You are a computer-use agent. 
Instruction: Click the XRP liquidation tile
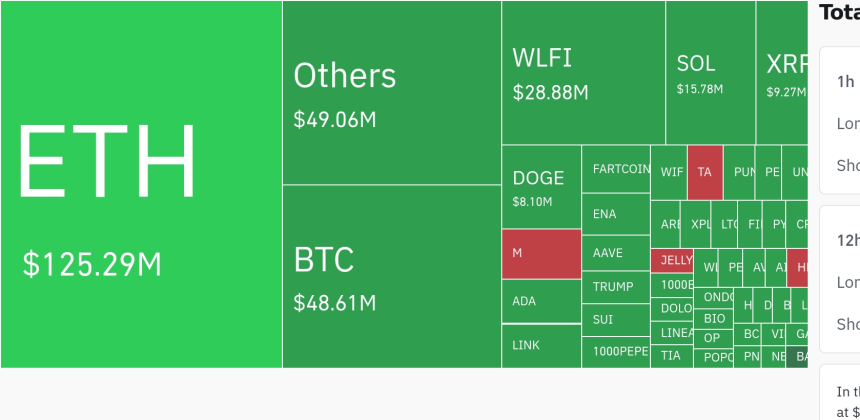click(x=782, y=73)
